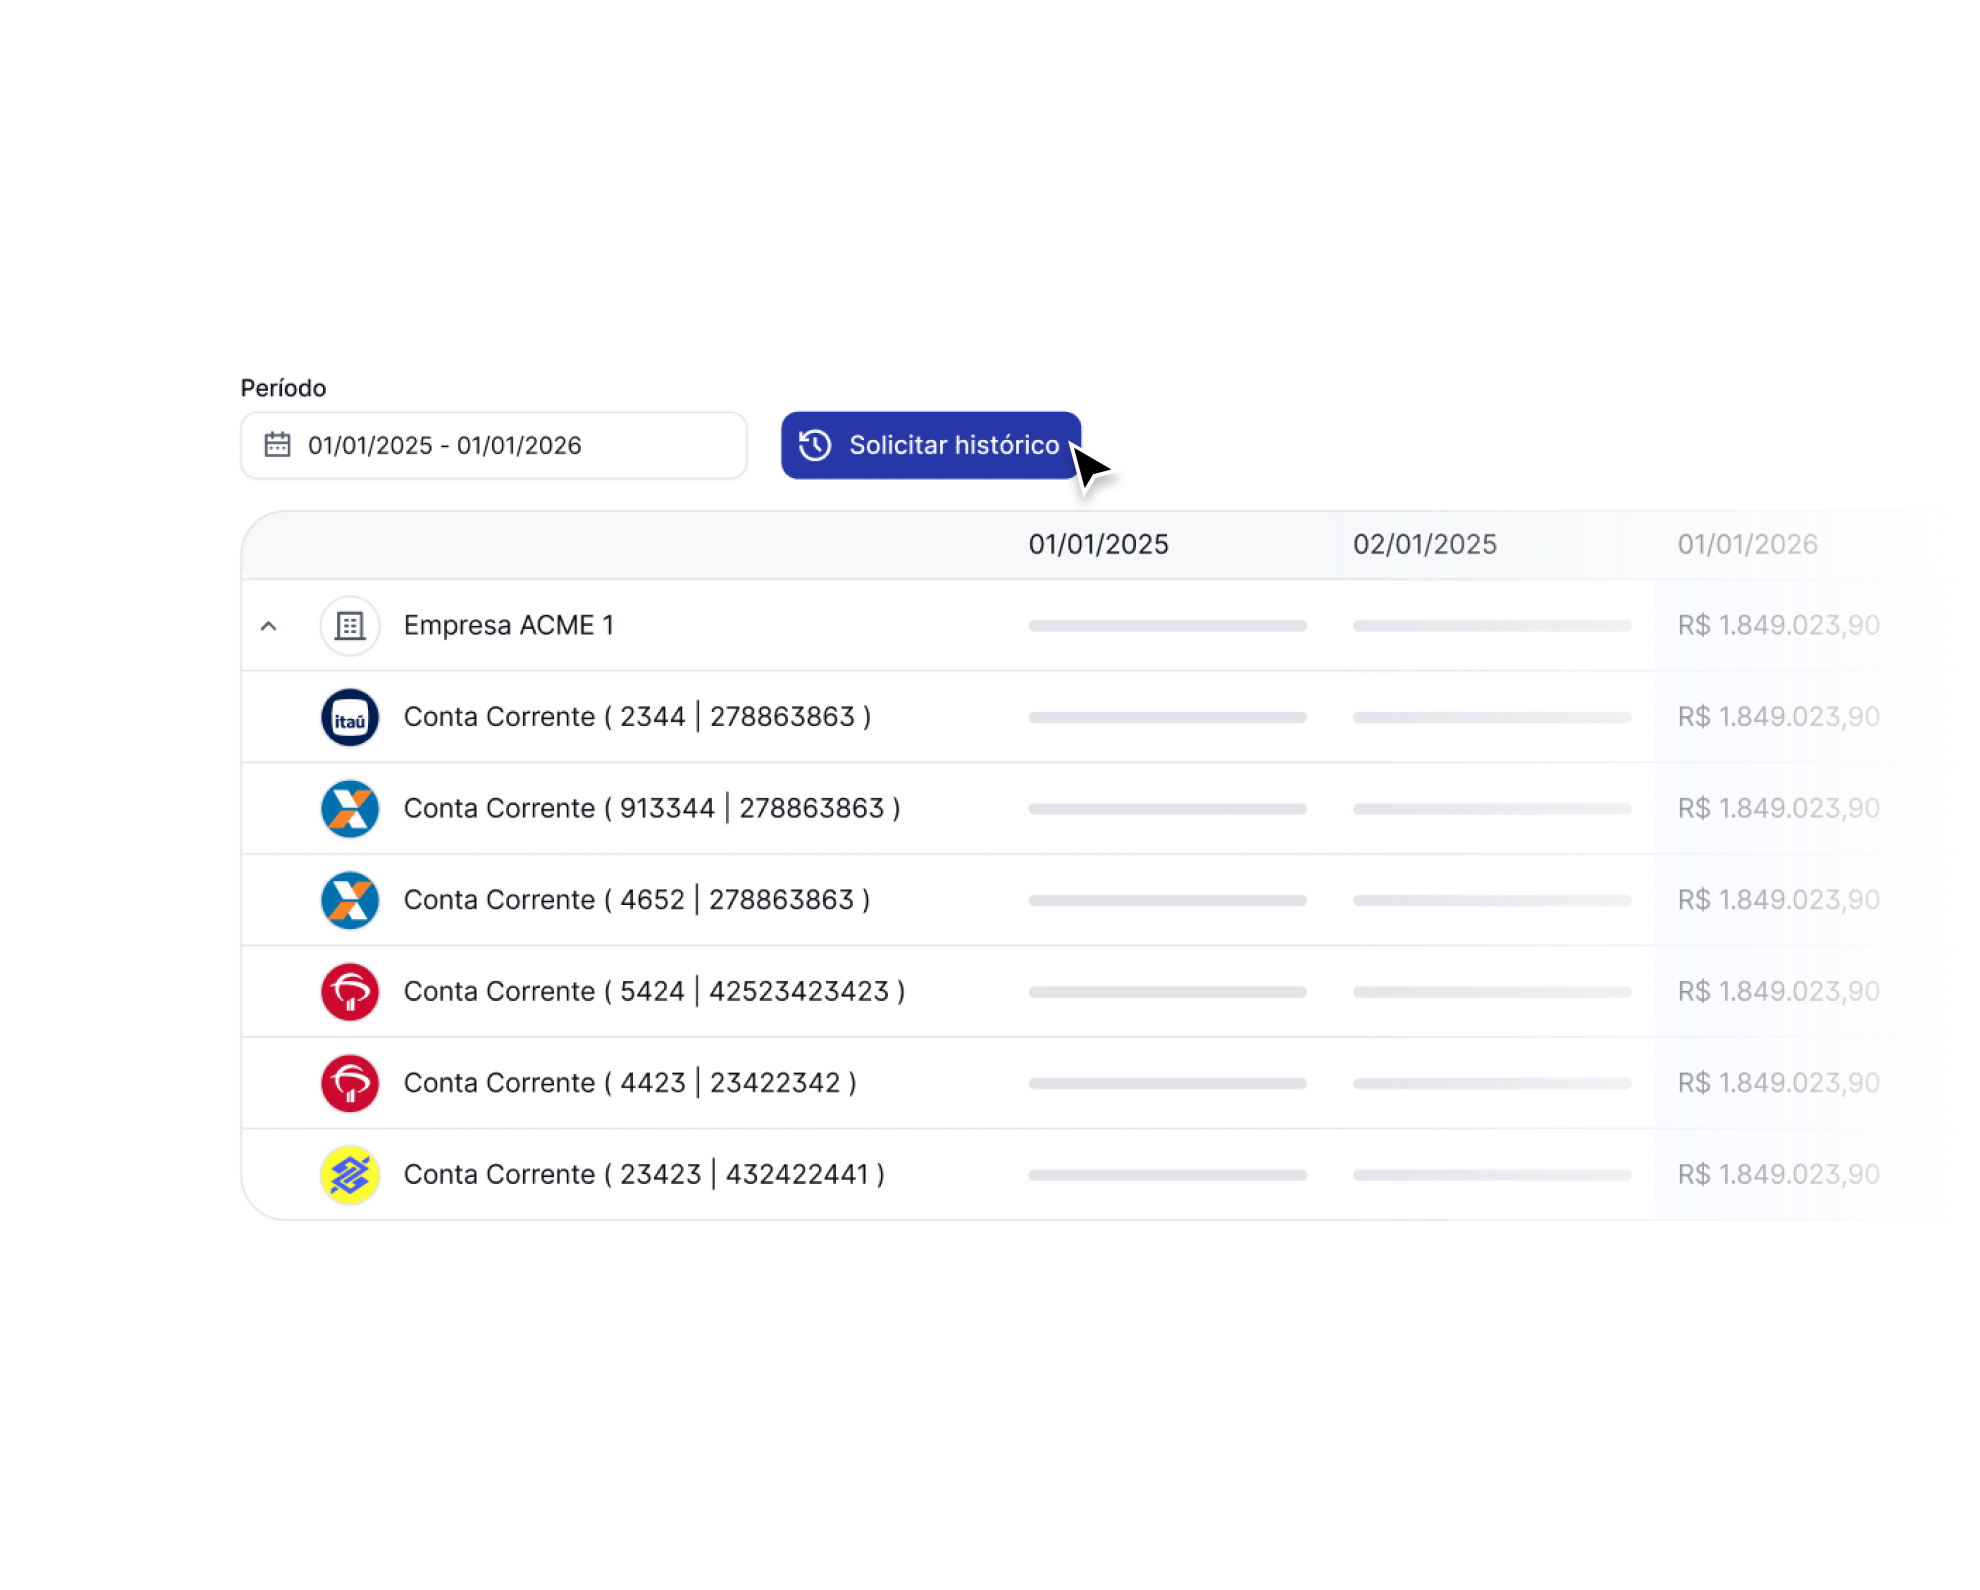The image size is (1980, 1590).
Task: Open the 01/01/2025 - 01/01/2026 period picker
Action: point(494,446)
